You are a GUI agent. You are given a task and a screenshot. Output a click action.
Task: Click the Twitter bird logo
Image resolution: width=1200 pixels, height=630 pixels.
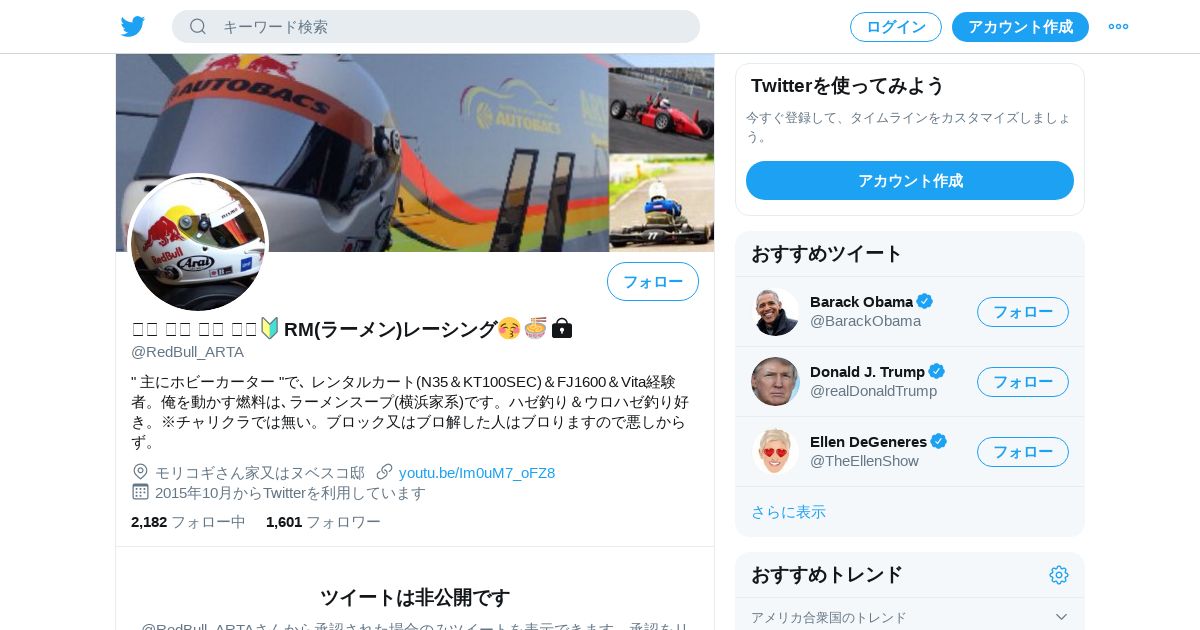point(133,27)
